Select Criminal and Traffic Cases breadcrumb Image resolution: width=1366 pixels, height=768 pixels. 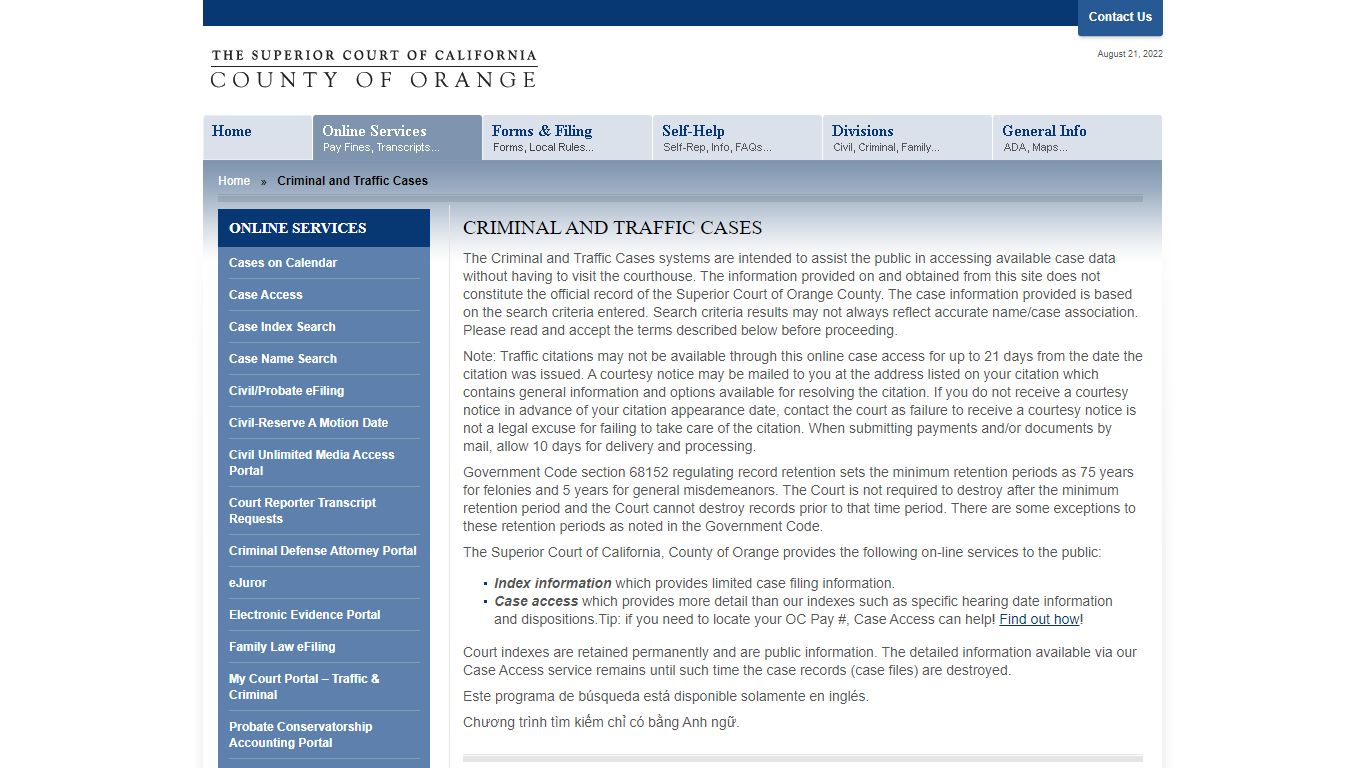pos(352,180)
